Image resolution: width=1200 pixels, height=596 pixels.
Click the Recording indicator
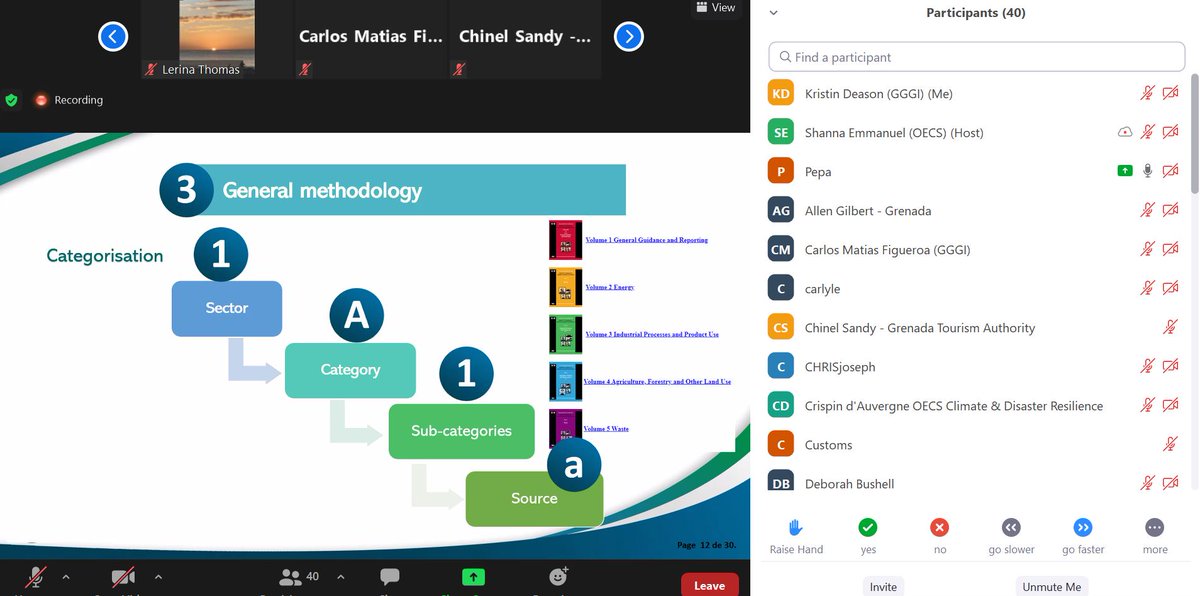click(69, 100)
